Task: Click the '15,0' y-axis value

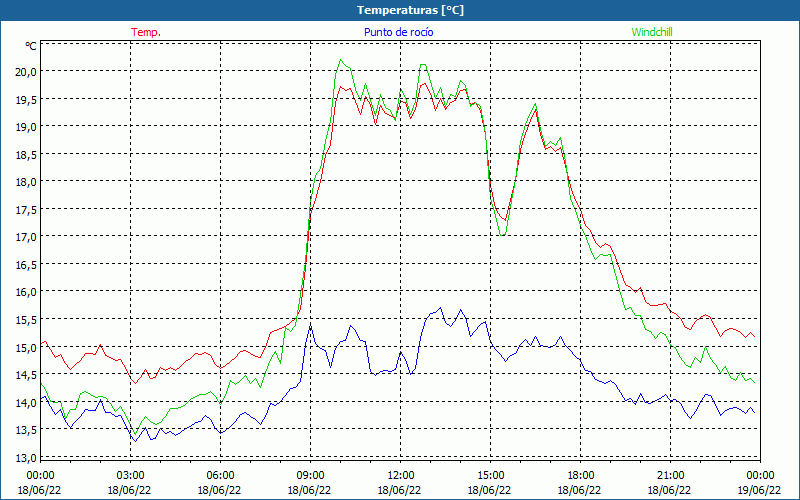Action: pyautogui.click(x=26, y=347)
